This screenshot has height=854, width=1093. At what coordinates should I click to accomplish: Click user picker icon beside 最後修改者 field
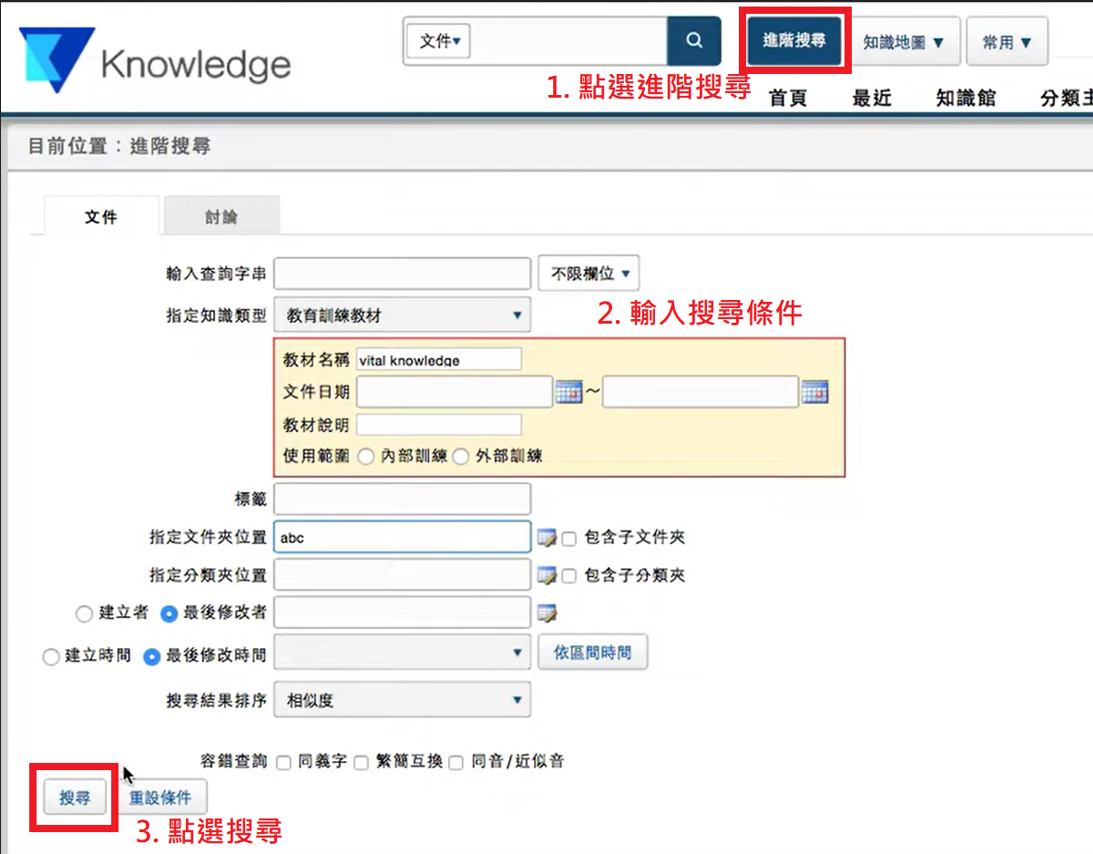(x=546, y=613)
